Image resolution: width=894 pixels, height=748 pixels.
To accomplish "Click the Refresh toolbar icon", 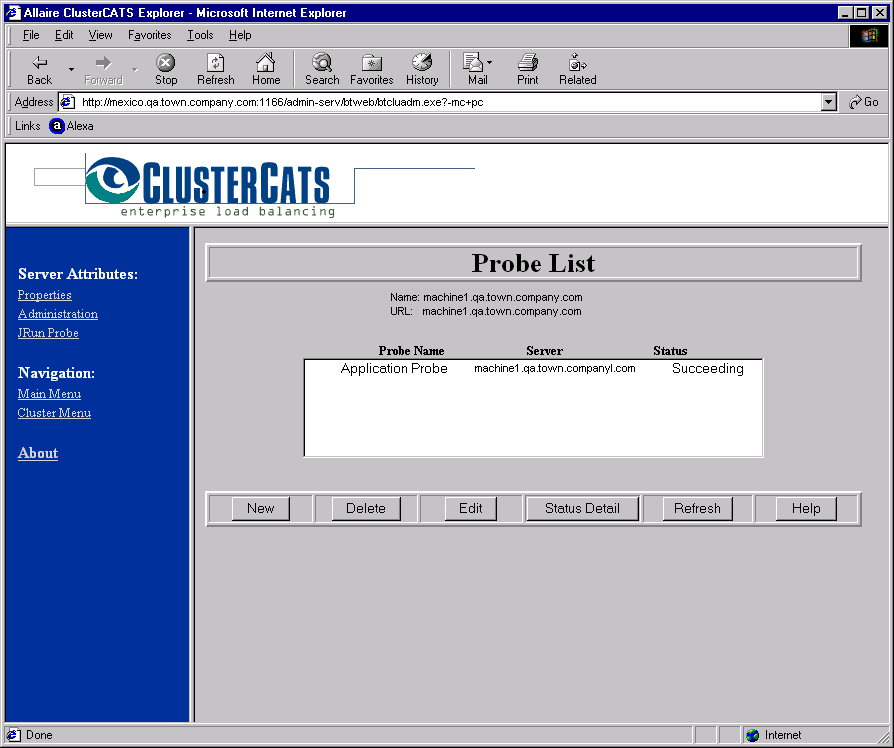I will click(216, 70).
